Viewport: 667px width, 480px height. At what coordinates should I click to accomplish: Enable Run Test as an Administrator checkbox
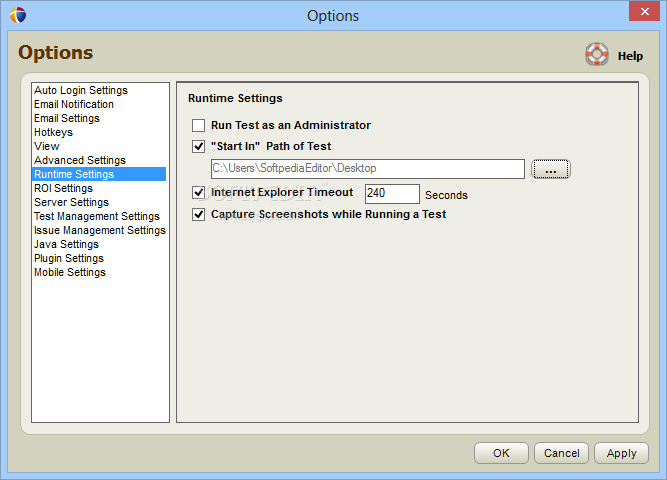click(x=198, y=126)
